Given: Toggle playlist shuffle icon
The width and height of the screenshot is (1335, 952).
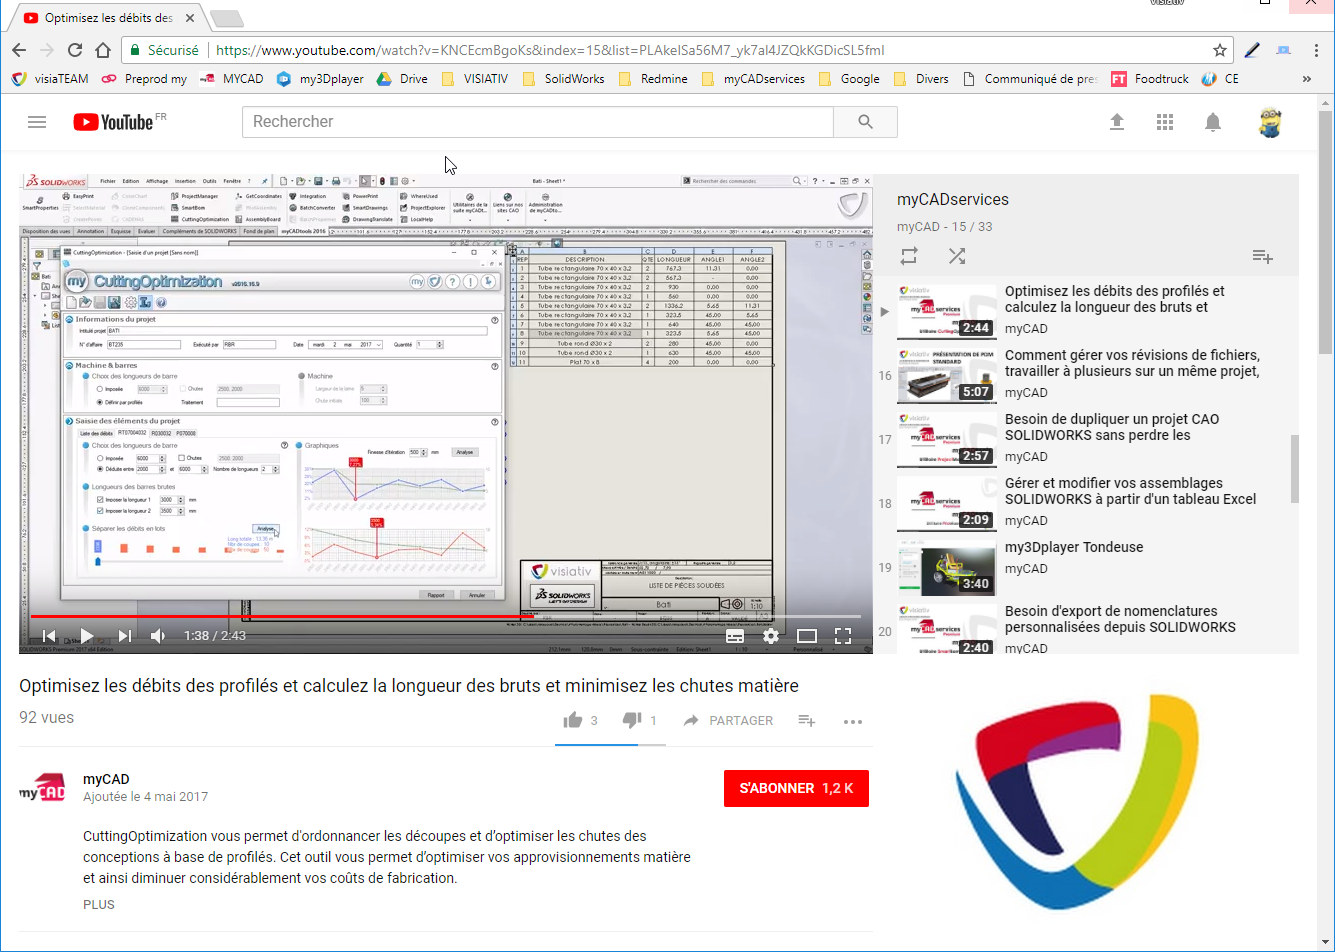Looking at the screenshot, I should (957, 256).
